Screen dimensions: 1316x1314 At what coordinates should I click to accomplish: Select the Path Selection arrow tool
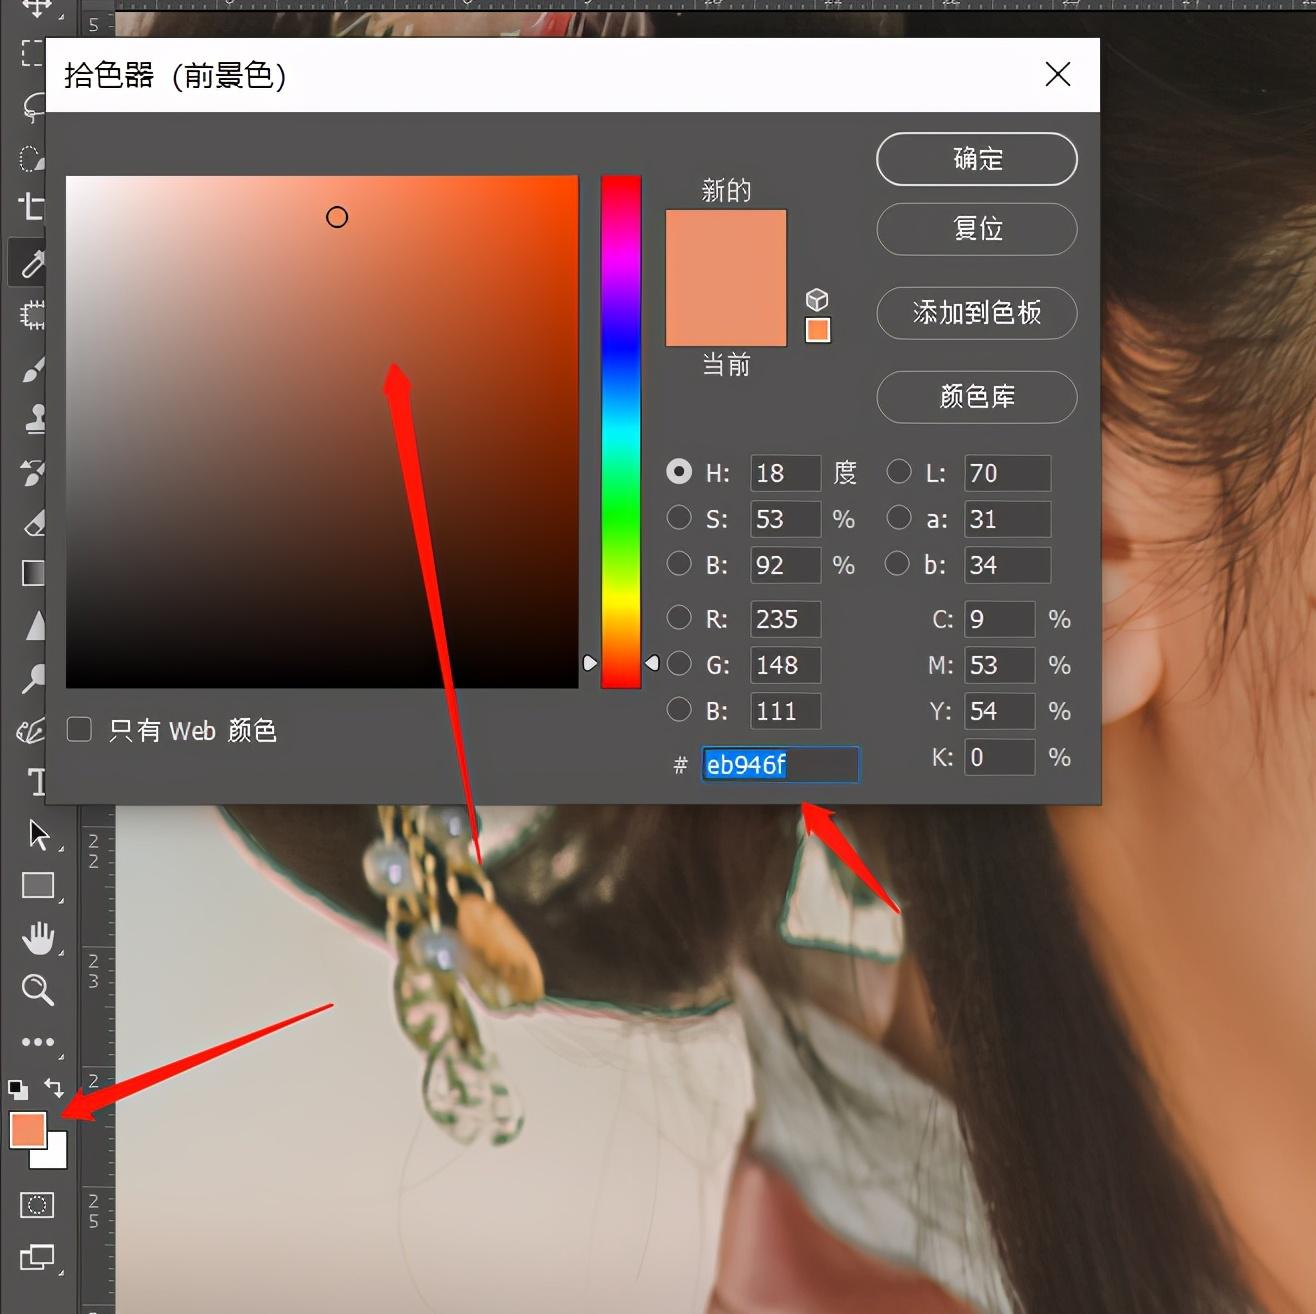(38, 834)
